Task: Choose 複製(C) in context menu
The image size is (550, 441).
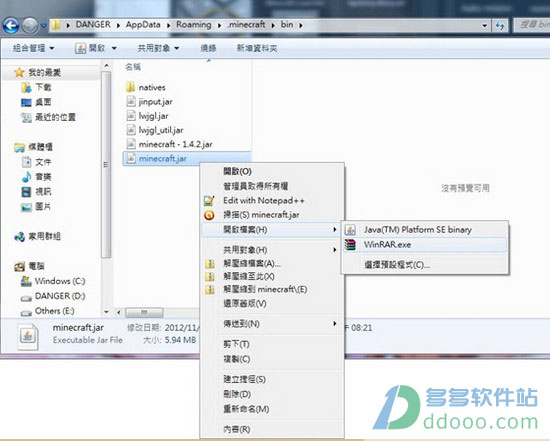Action: click(x=272, y=359)
